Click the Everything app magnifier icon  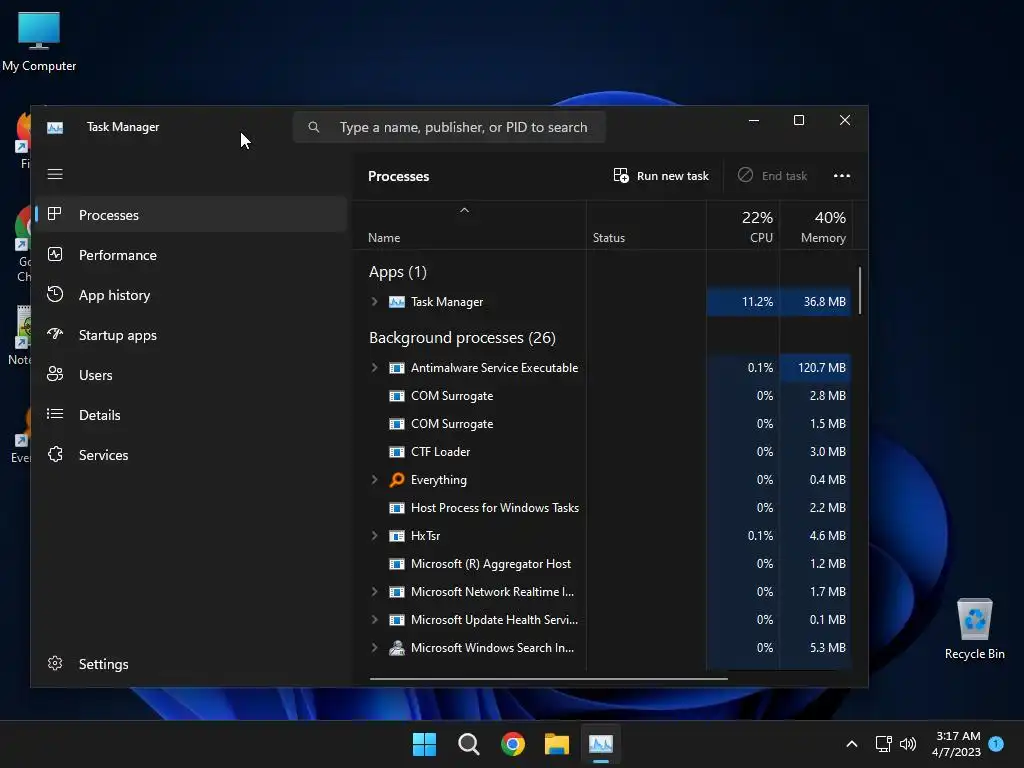coord(396,480)
